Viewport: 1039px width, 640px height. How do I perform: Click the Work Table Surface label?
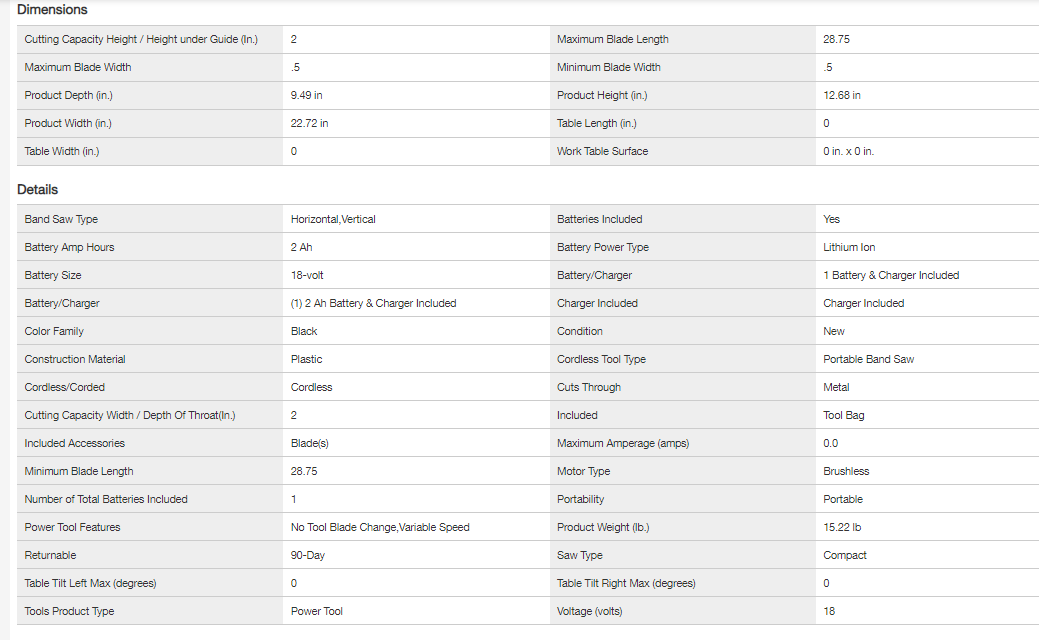pyautogui.click(x=602, y=151)
